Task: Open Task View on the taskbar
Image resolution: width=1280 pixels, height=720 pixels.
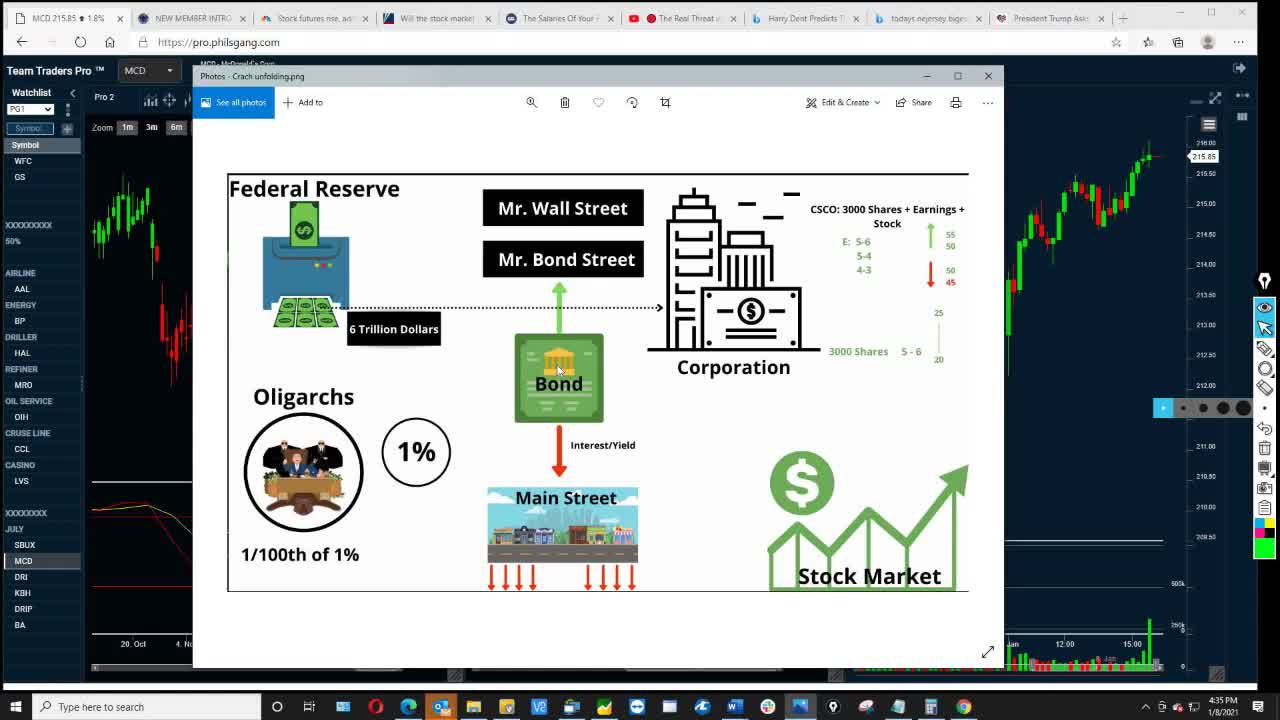Action: point(309,707)
